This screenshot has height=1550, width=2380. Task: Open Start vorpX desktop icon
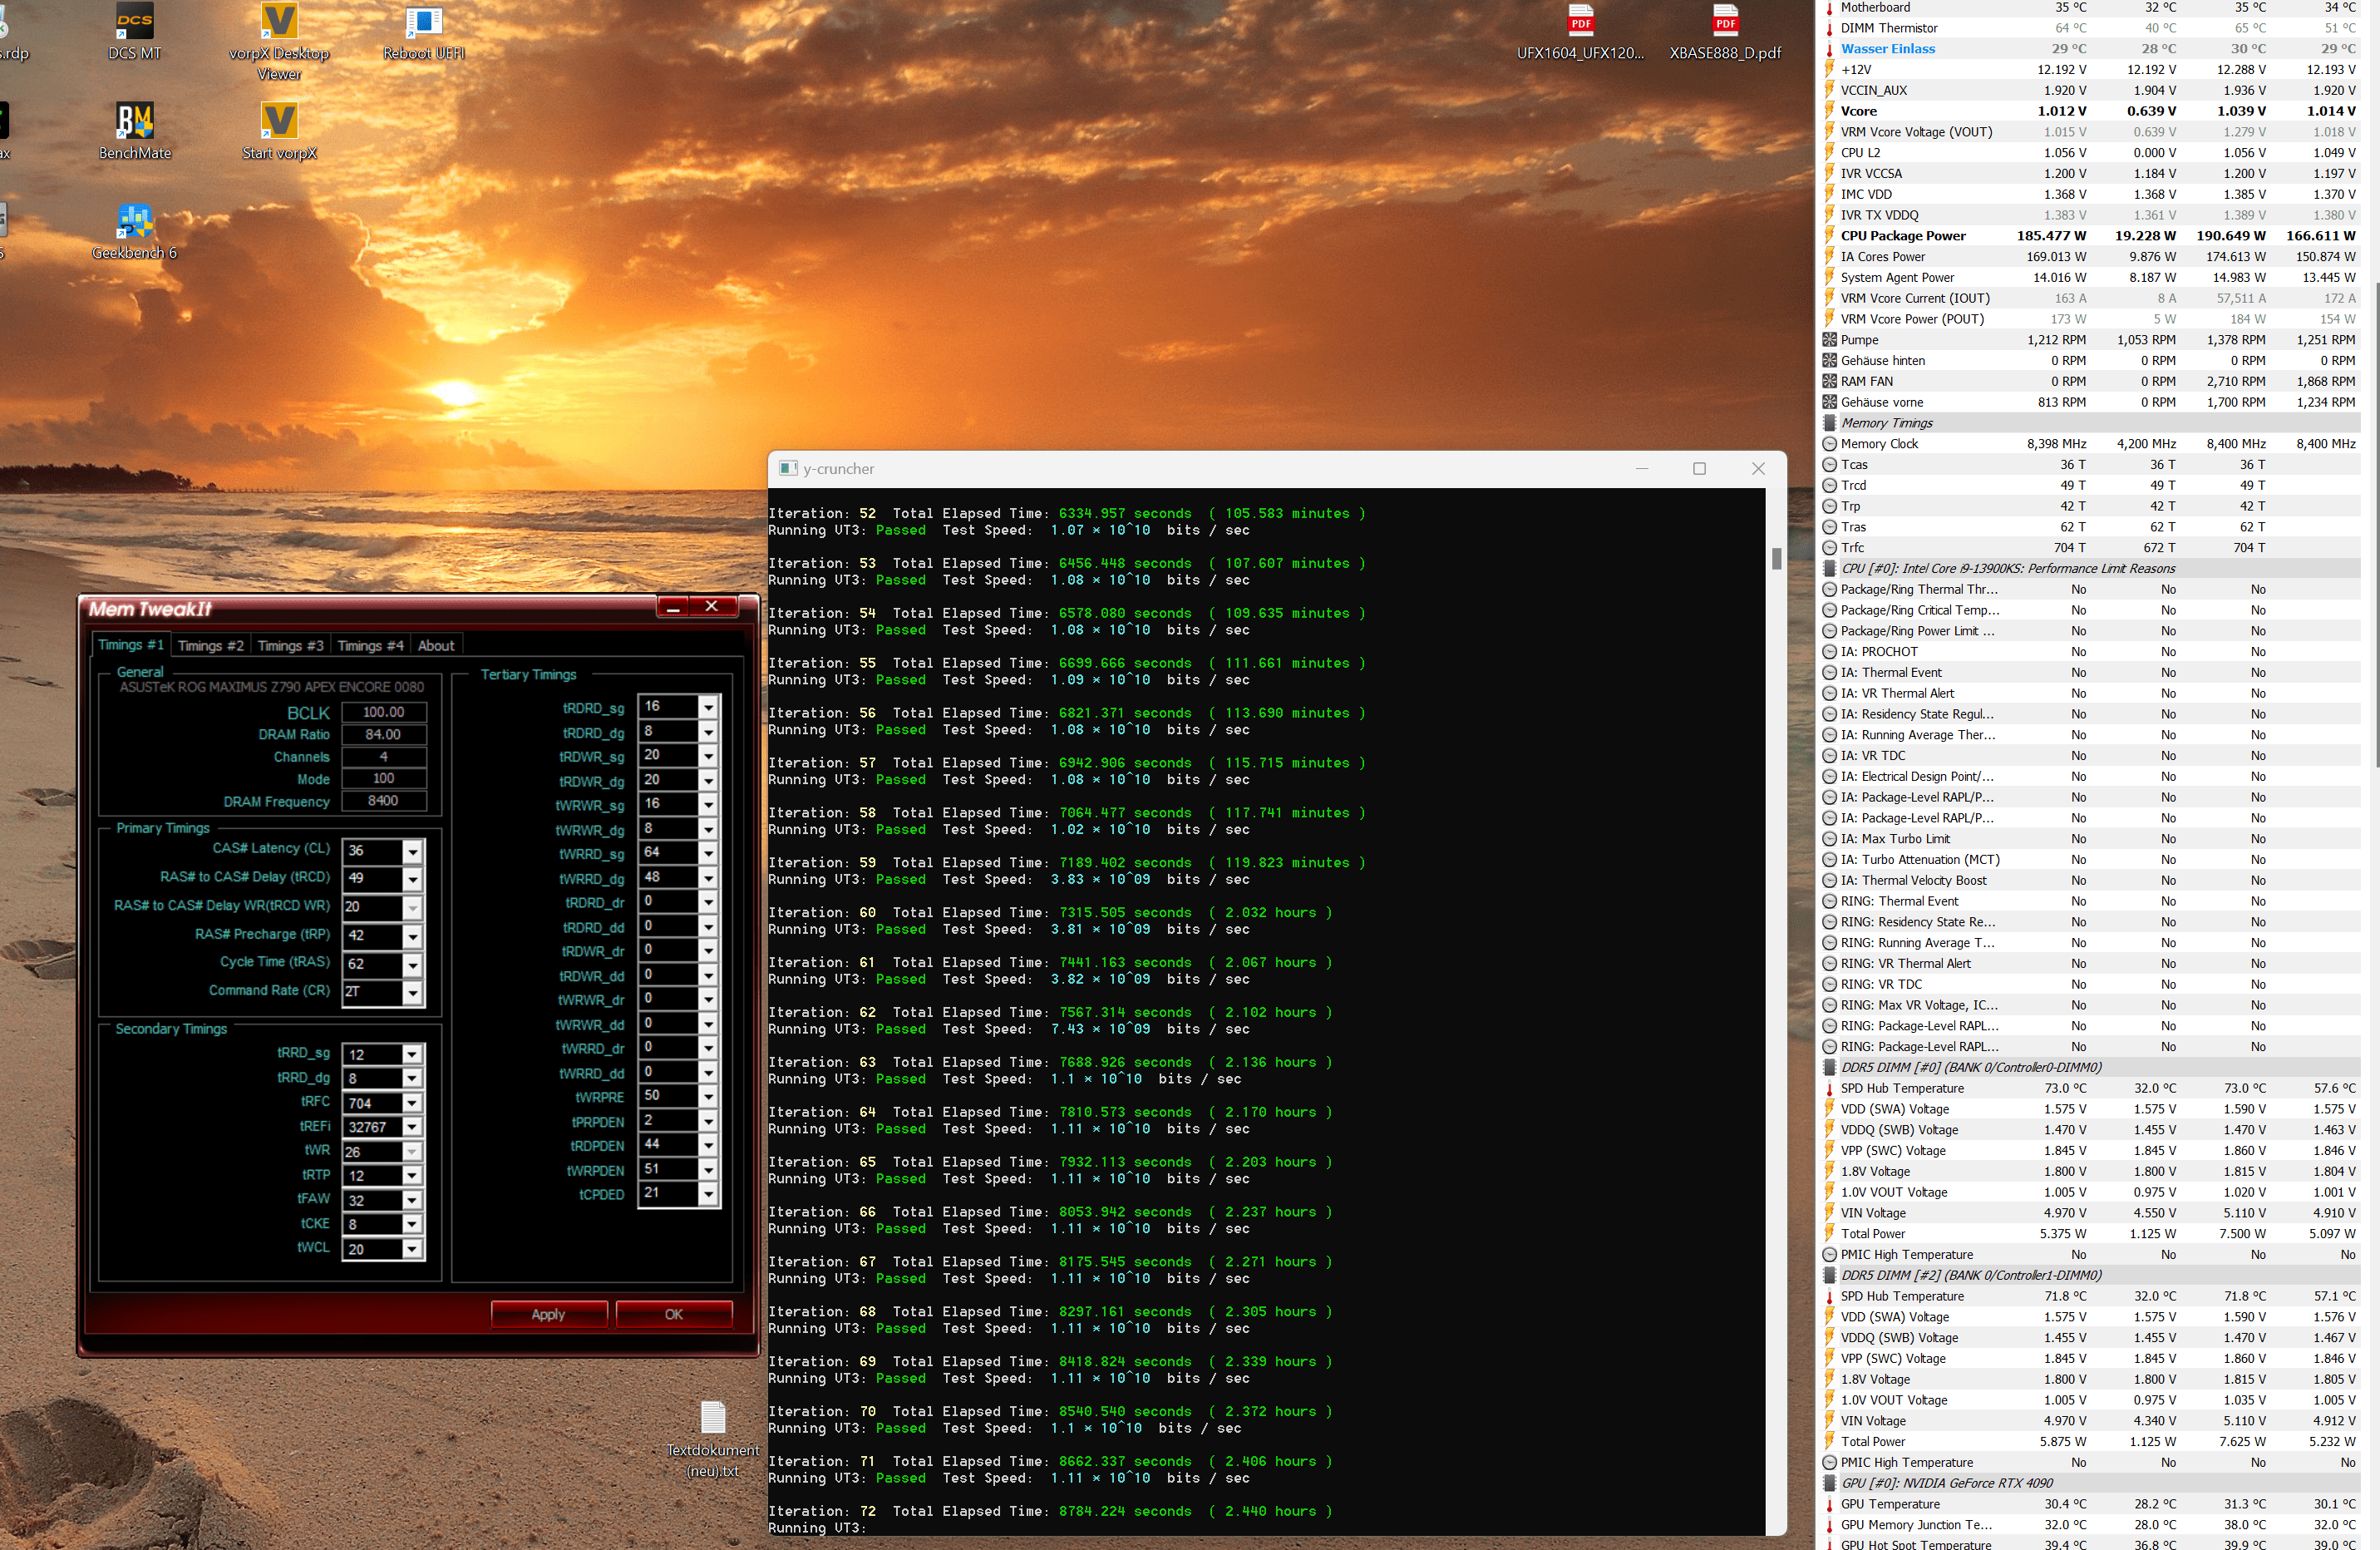pos(279,131)
